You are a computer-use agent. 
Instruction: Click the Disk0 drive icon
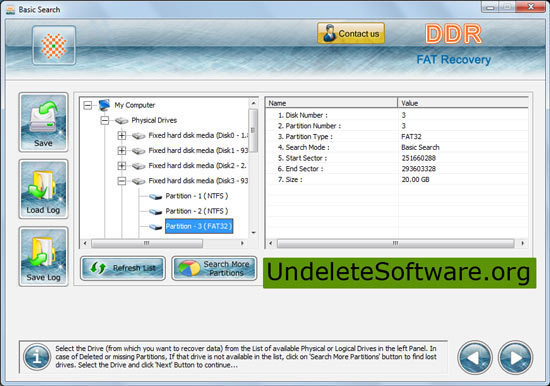pos(139,136)
